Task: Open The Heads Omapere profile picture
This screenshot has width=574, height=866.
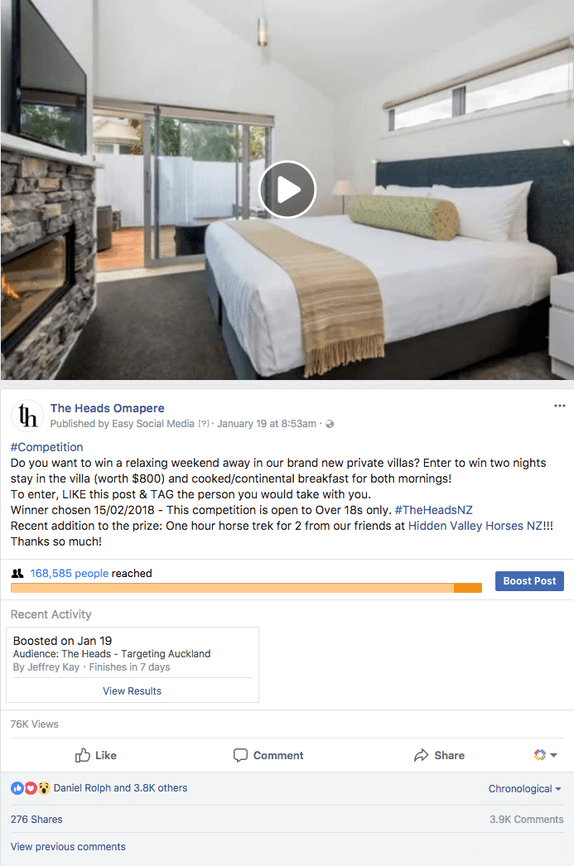Action: (x=27, y=415)
